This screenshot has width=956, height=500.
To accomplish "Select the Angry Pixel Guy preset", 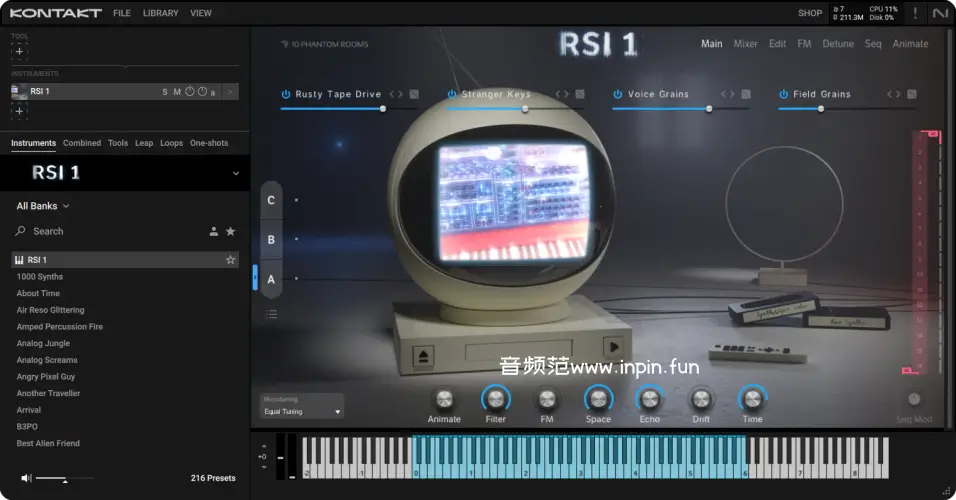I will tap(46, 377).
